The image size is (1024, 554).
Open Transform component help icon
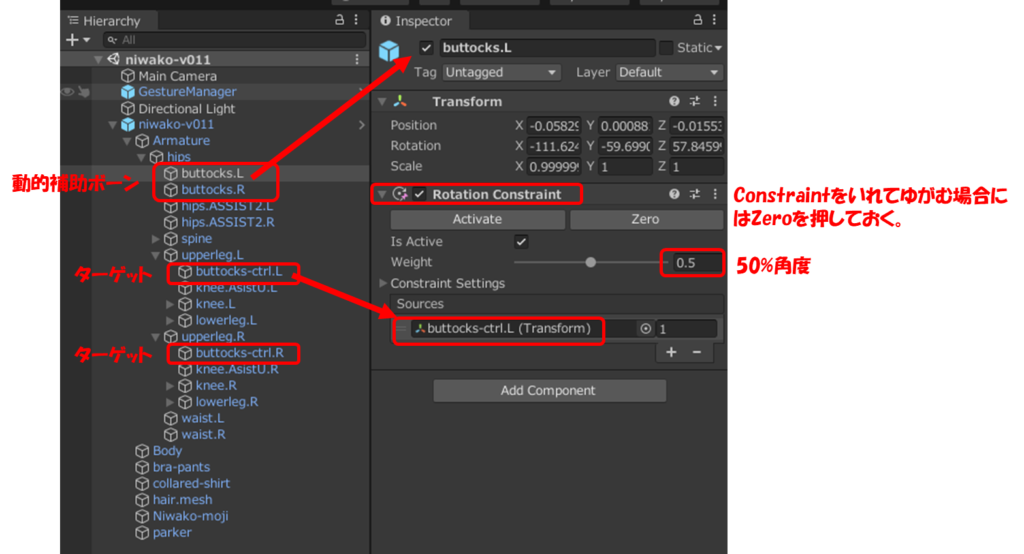tap(674, 102)
